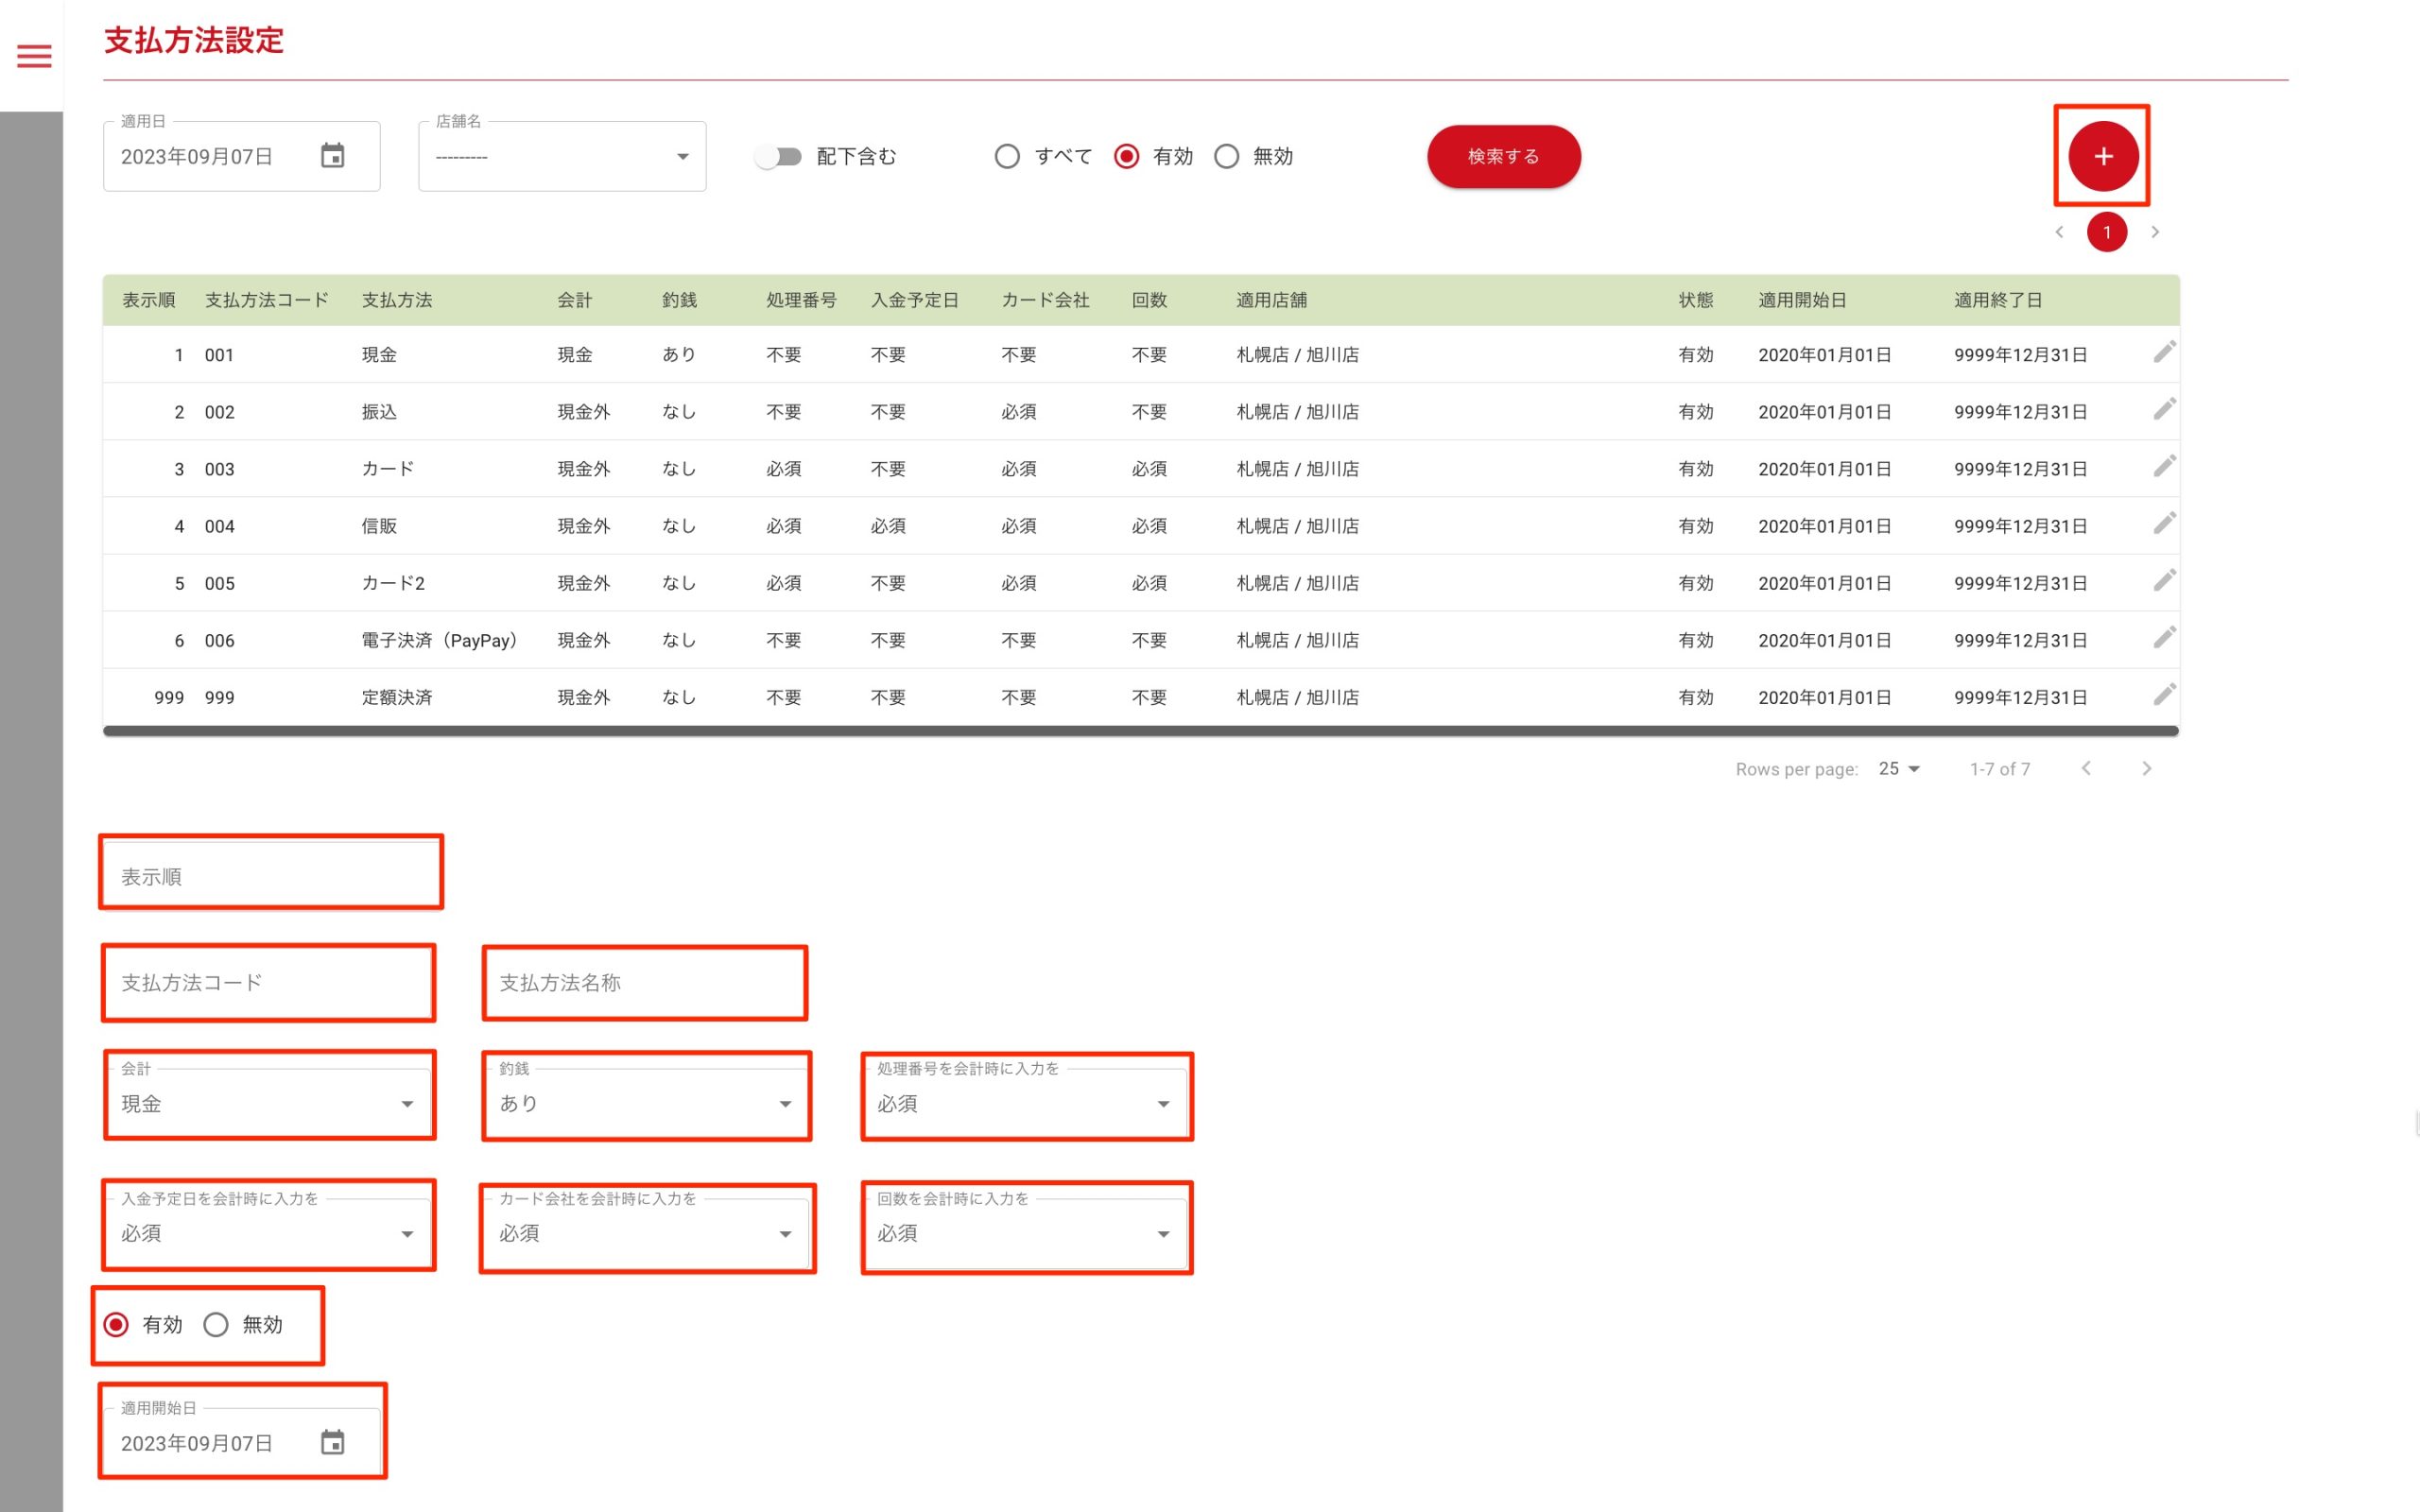Expand the 会計 dropdown showing 現金

268,1103
